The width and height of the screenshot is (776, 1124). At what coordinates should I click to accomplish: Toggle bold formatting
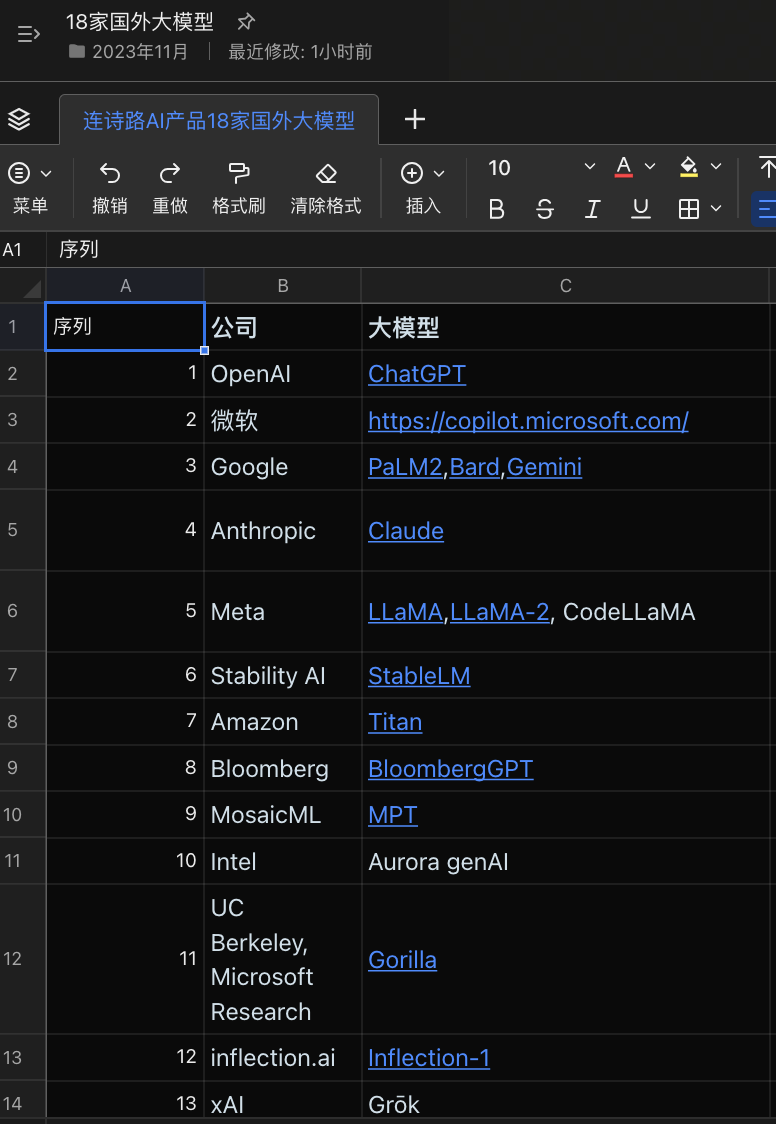click(x=496, y=209)
